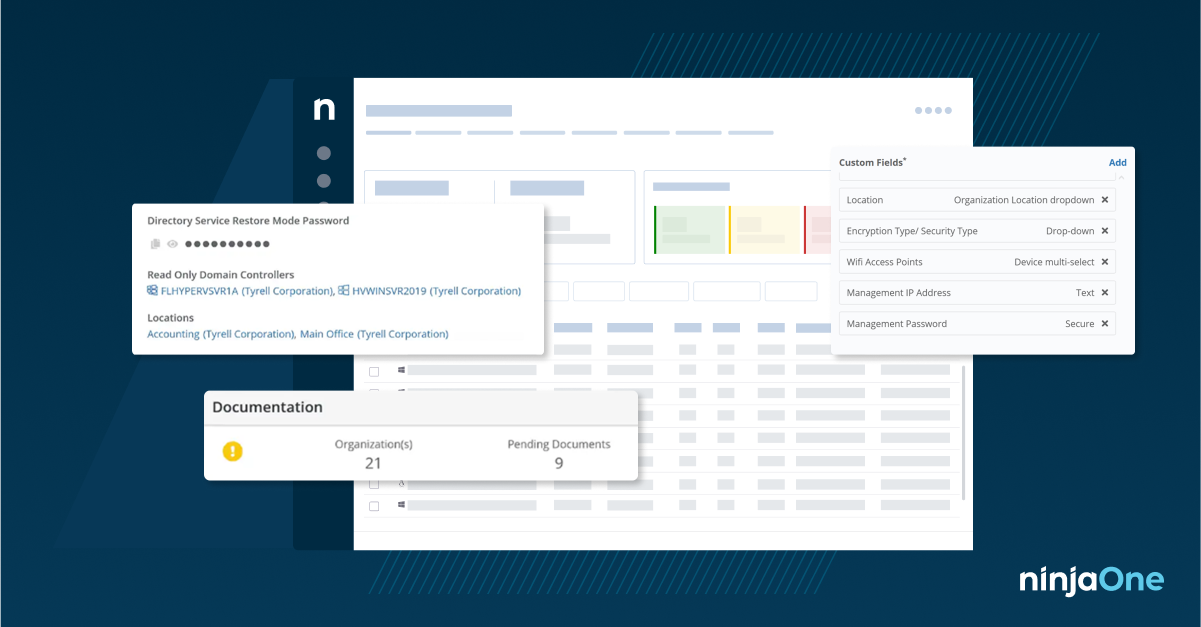The height and width of the screenshot is (627, 1201).
Task: Click the yellow warning icon in Documentation panel
Action: (232, 451)
